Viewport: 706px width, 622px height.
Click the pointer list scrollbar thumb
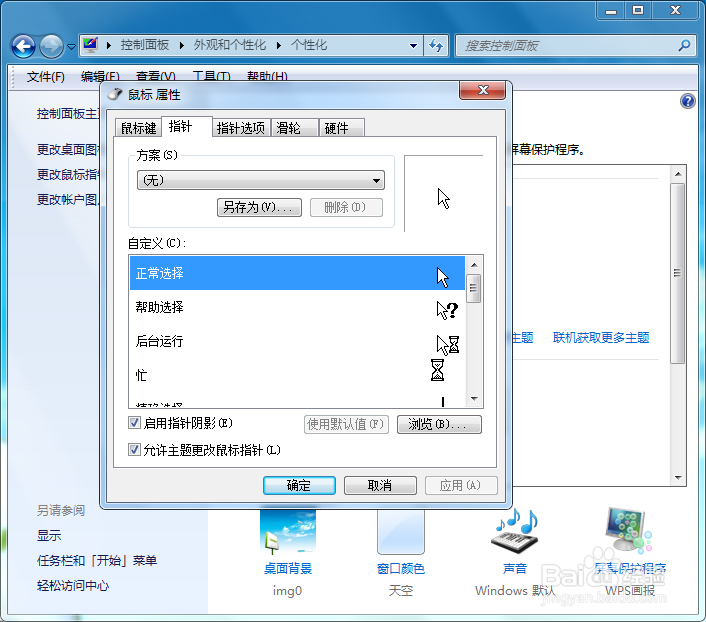tap(474, 288)
